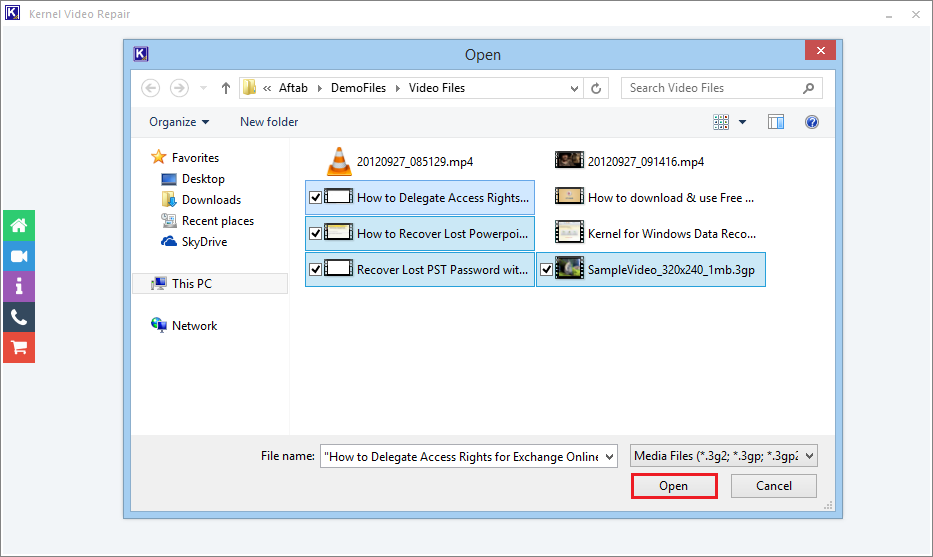The width and height of the screenshot is (933, 557).
Task: Open Recent places in navigation pane
Action: [218, 221]
